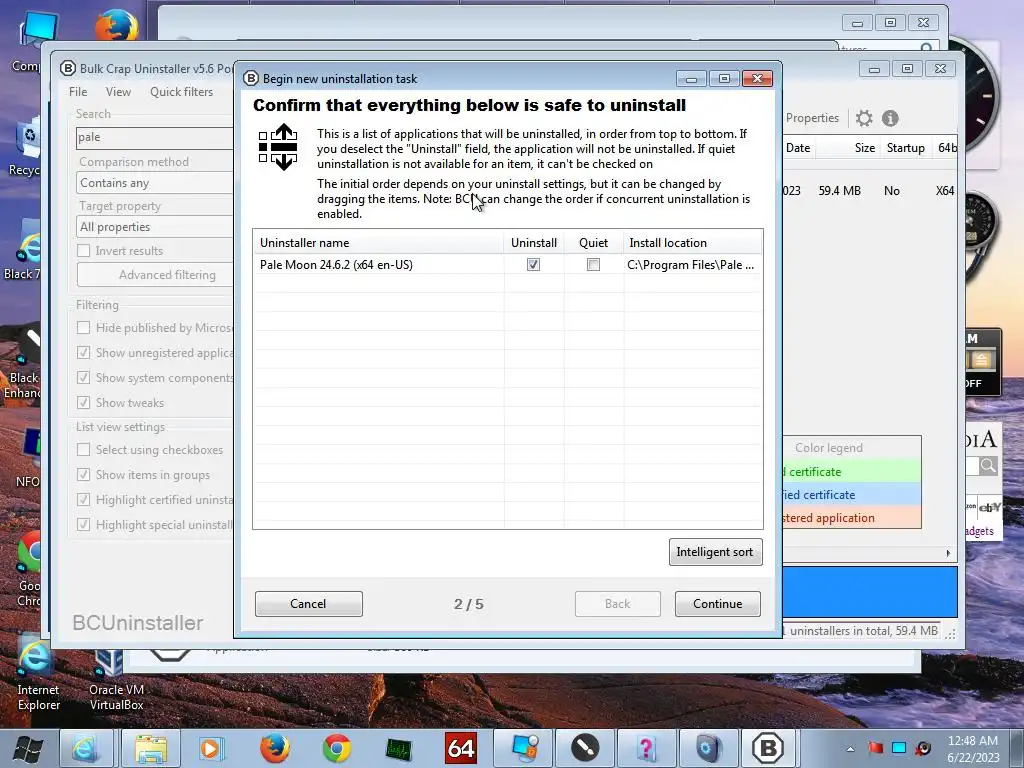Switch to Bulk Crap Uninstaller taskbar icon
This screenshot has width=1024, height=768.
(x=768, y=748)
